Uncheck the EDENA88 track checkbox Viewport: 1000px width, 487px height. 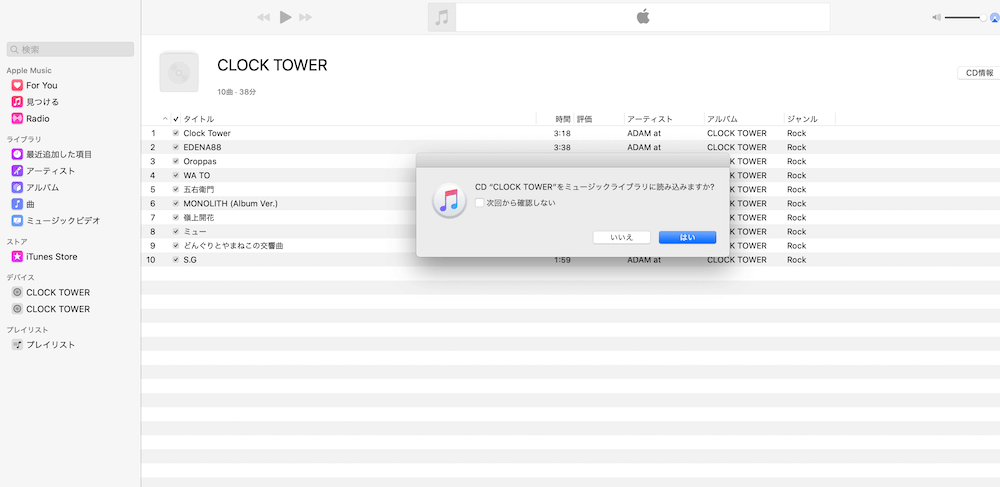pos(176,147)
